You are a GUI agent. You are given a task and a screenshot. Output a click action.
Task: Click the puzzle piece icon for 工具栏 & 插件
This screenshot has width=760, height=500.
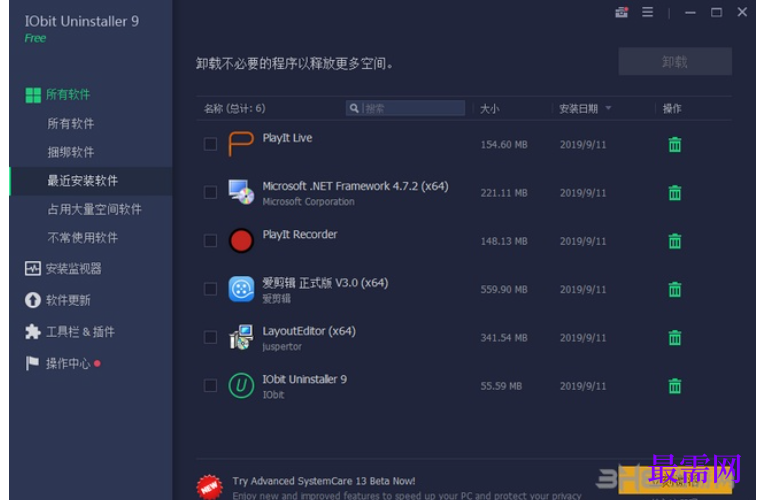(x=32, y=331)
